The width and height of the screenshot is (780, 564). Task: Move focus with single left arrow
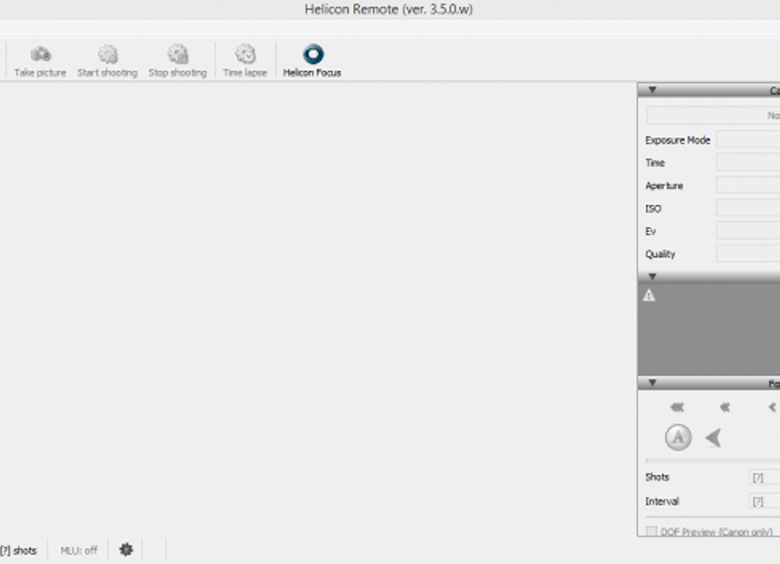click(773, 407)
